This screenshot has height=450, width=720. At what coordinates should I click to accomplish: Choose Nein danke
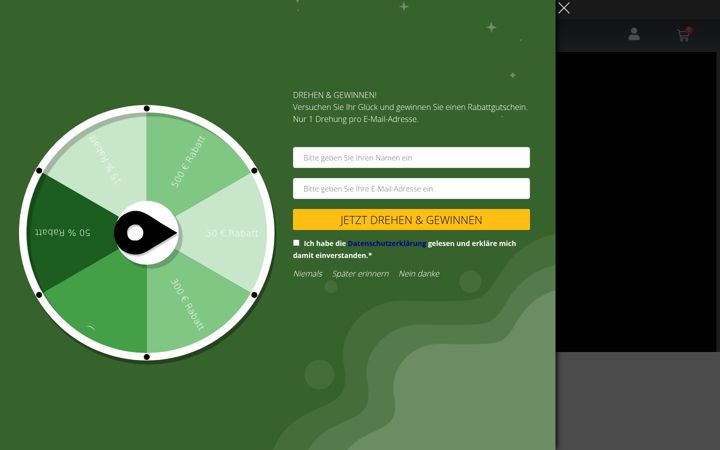click(419, 274)
